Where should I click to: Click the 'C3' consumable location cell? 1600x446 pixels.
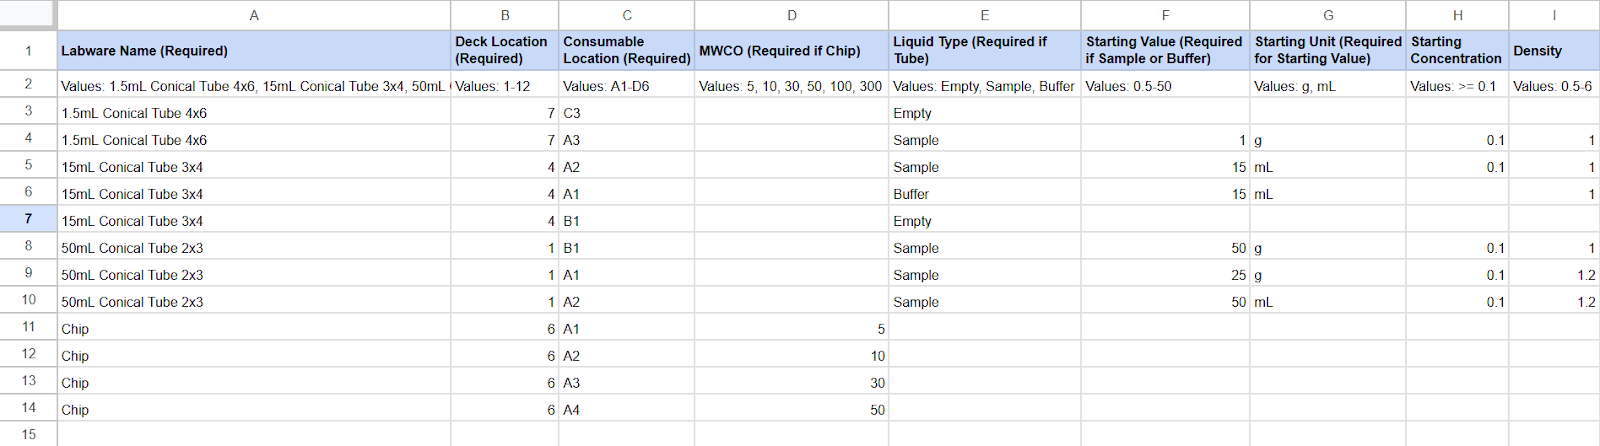[626, 113]
